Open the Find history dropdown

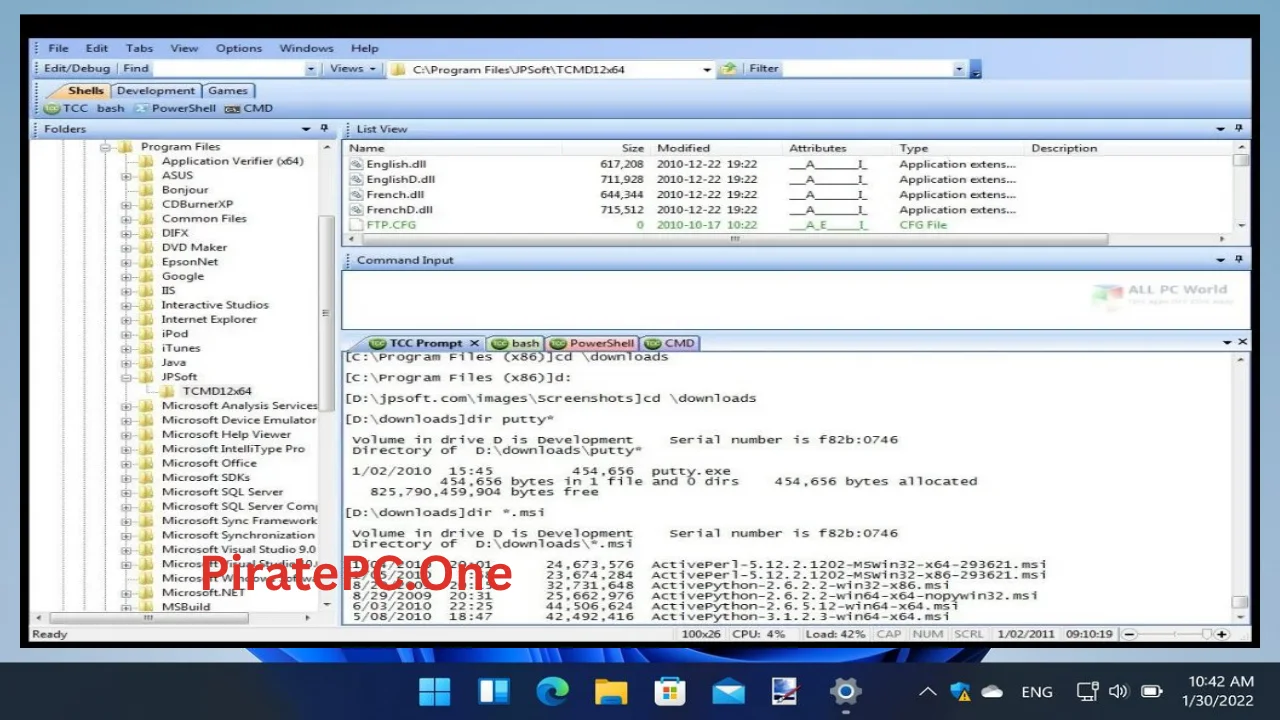point(310,69)
